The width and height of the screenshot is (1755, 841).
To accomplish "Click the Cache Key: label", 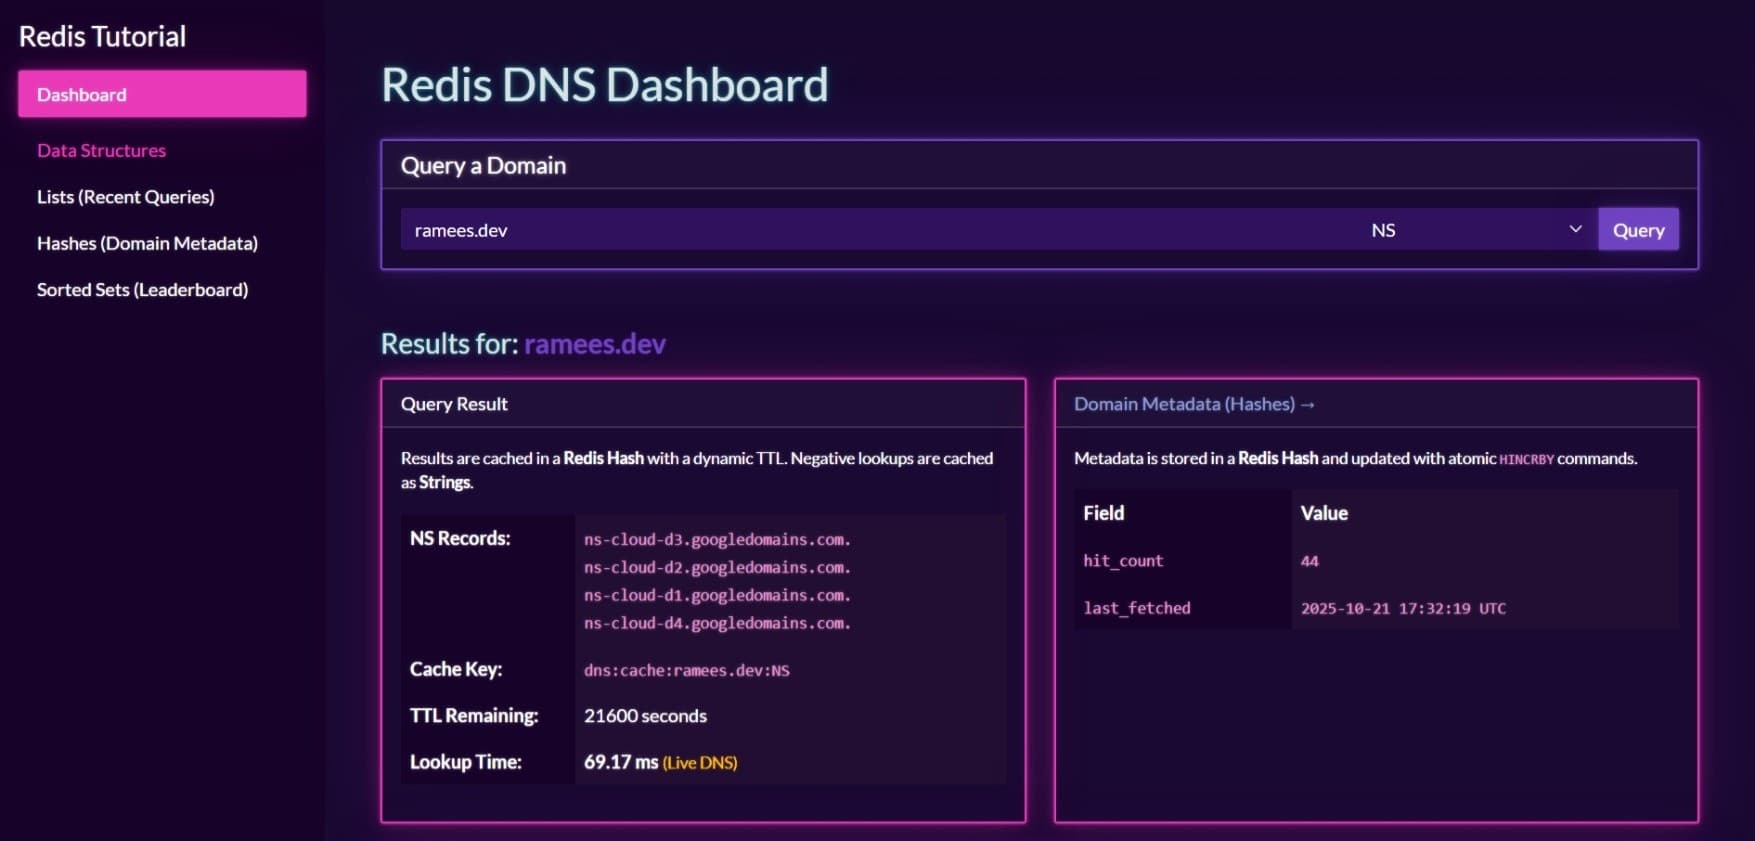I will pyautogui.click(x=456, y=669).
